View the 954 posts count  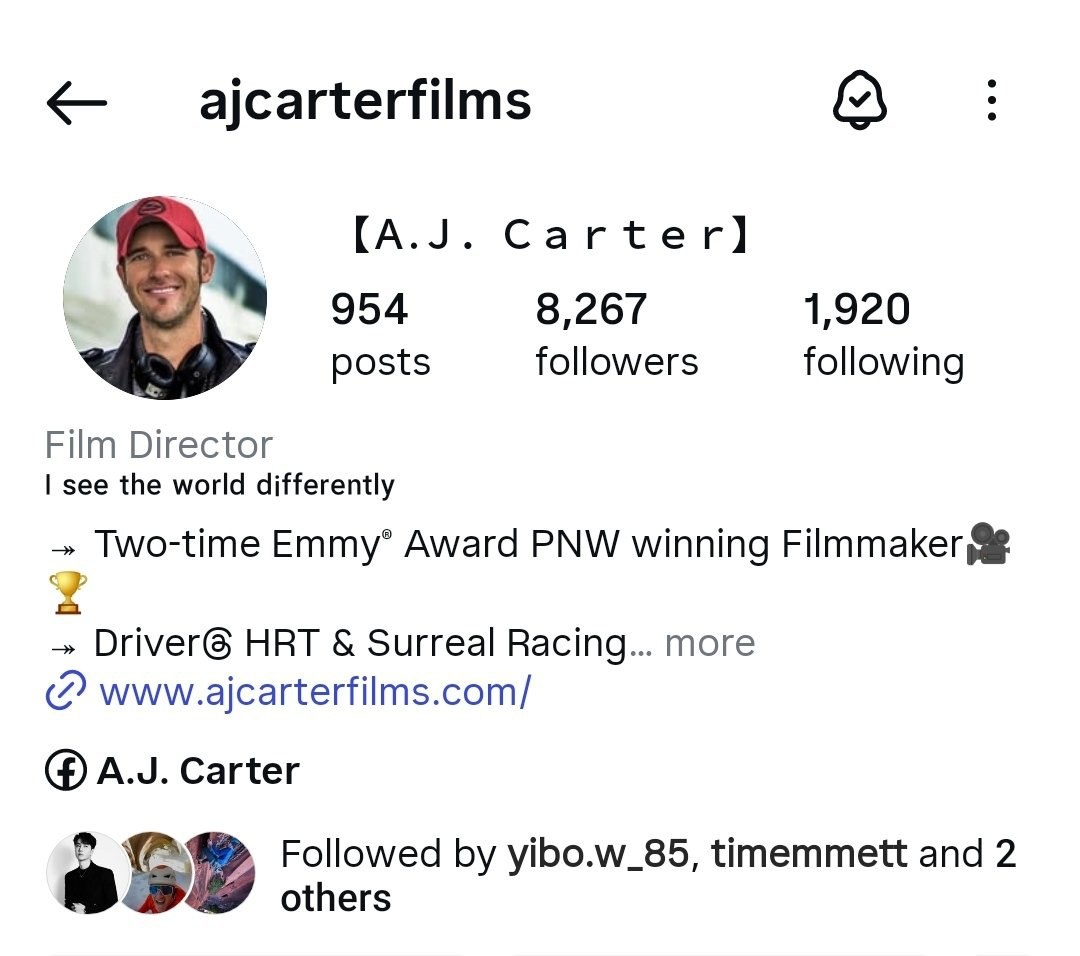(380, 334)
